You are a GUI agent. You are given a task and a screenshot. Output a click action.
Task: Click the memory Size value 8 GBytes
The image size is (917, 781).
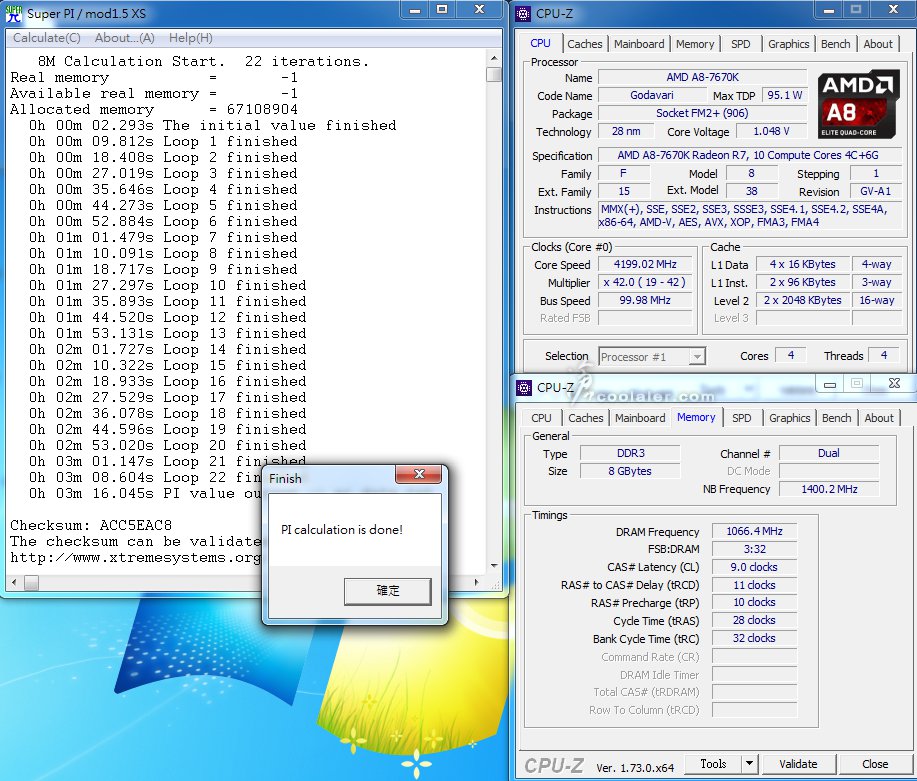tap(630, 472)
